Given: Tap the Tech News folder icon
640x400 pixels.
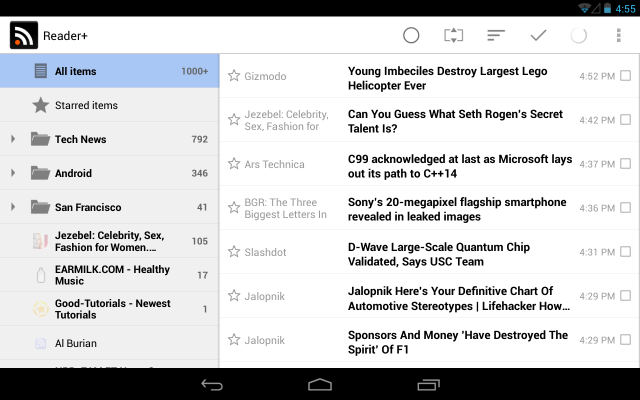Looking at the screenshot, I should pyautogui.click(x=40, y=139).
